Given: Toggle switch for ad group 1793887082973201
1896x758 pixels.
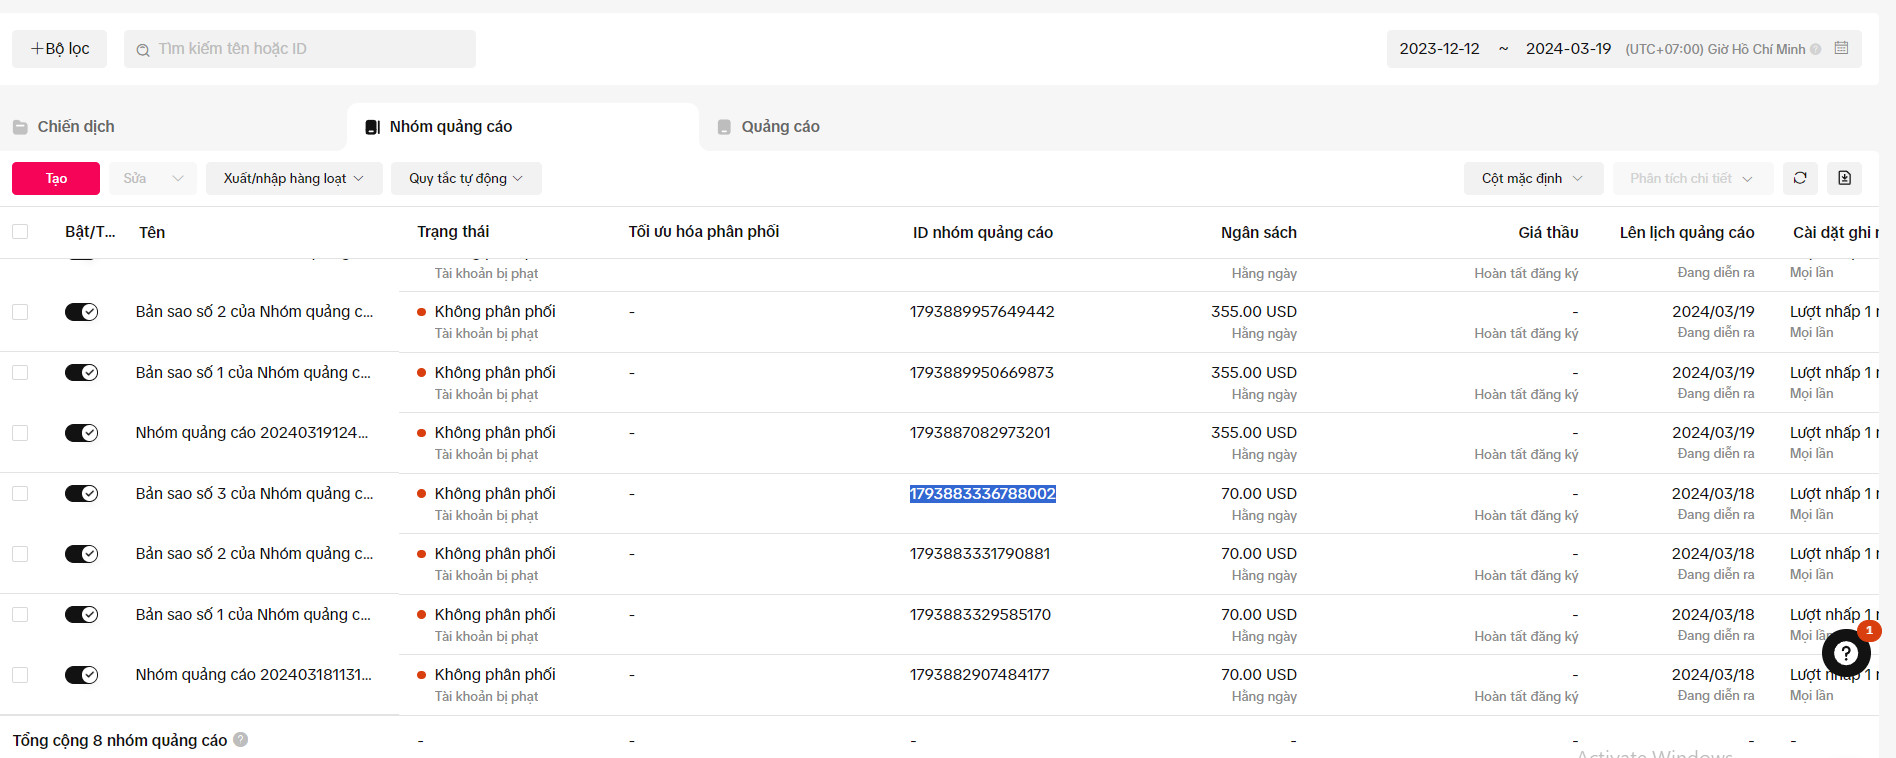Looking at the screenshot, I should 81,433.
